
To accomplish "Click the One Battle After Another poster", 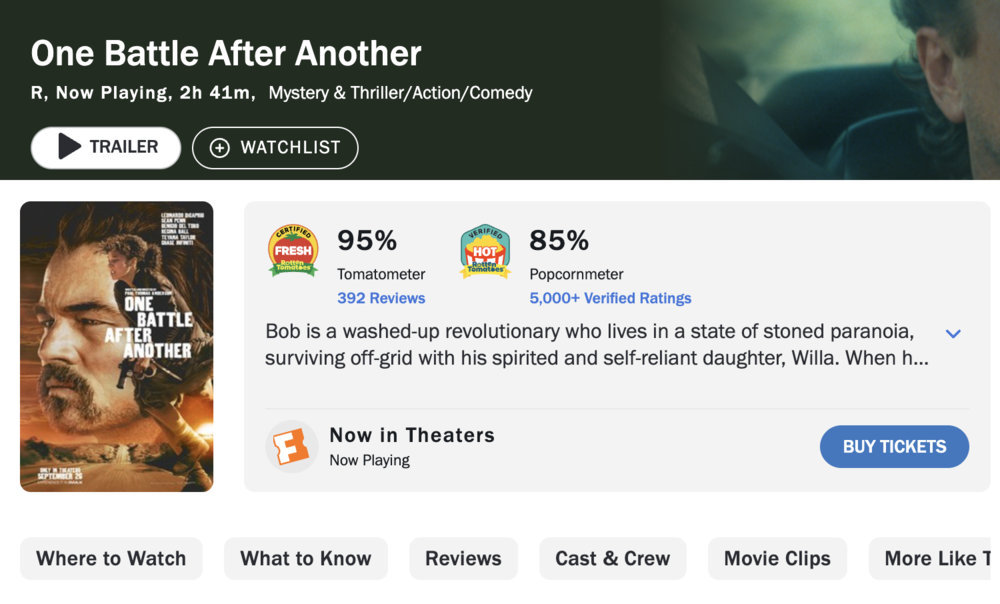I will [x=116, y=346].
